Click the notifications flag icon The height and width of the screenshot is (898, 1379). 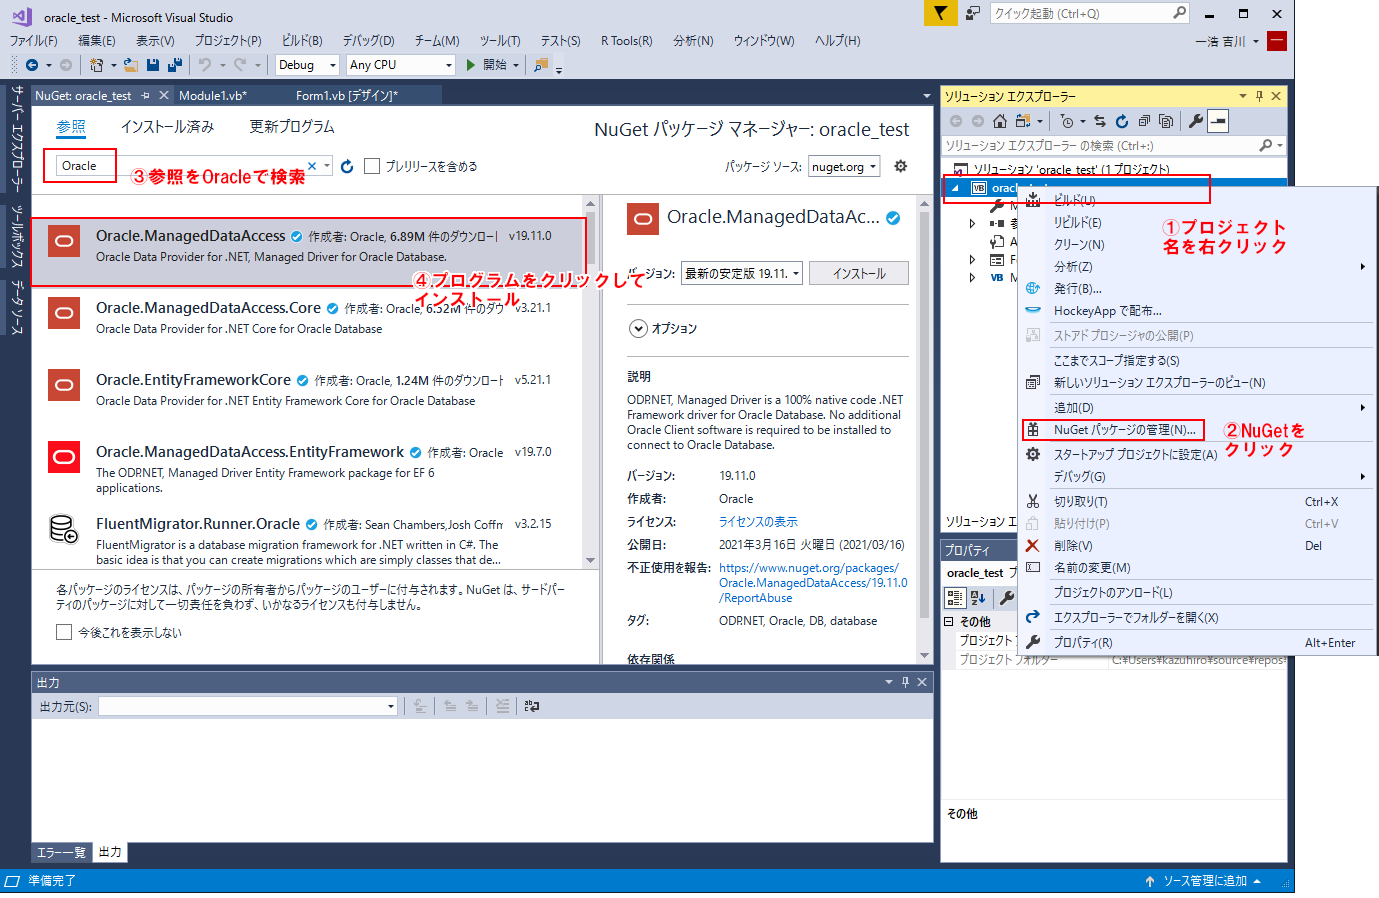940,13
